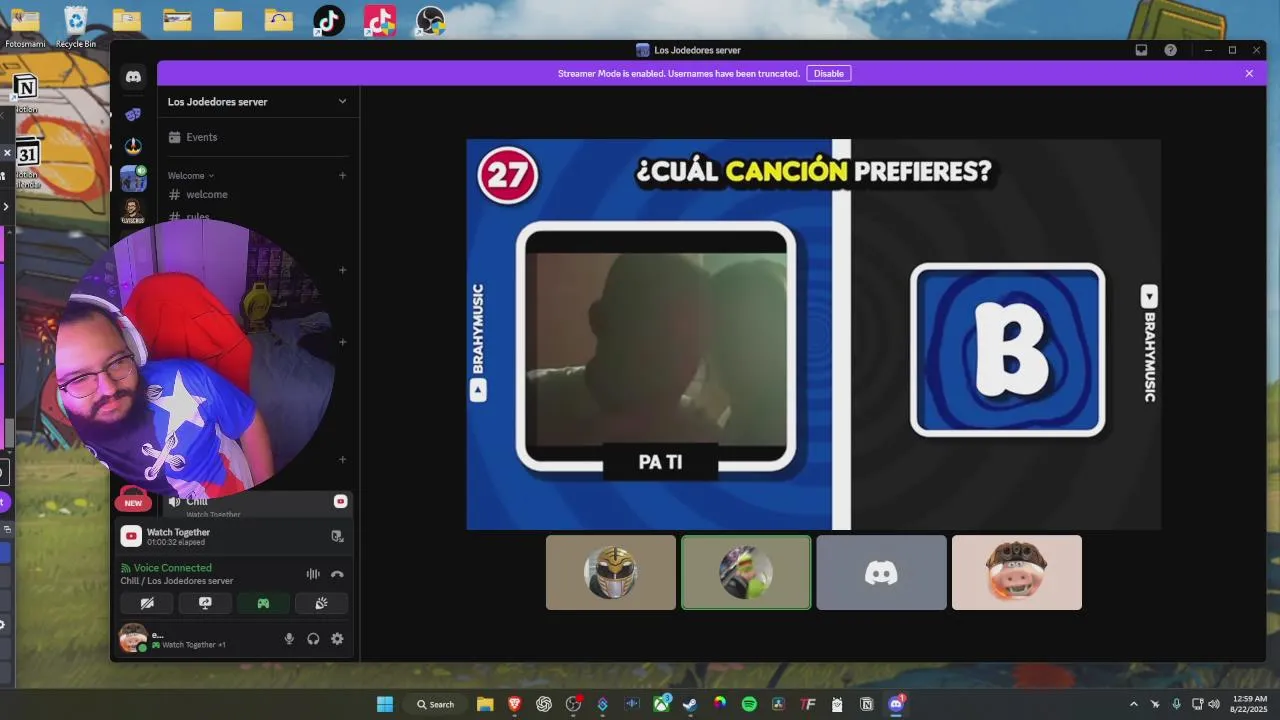Open the Notion desktop shortcut
This screenshot has width=1280, height=720.
pos(25,92)
